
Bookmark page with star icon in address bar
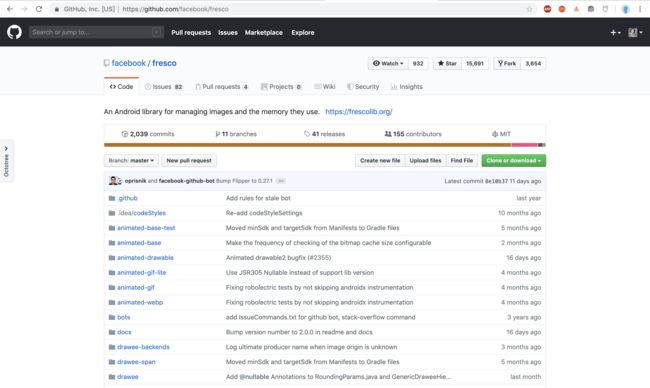529,9
